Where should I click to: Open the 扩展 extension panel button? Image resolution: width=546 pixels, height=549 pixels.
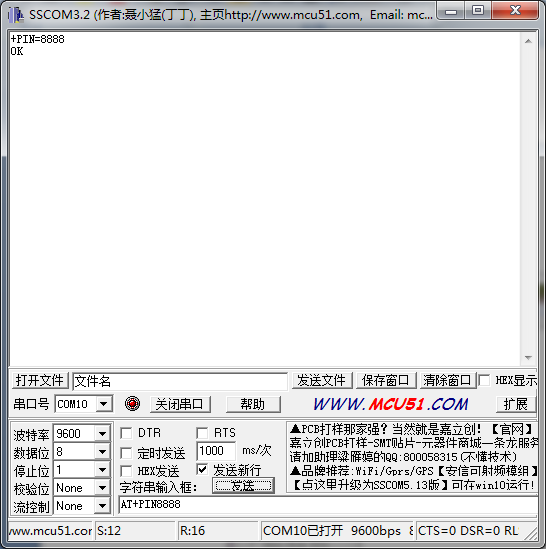pyautogui.click(x=516, y=404)
